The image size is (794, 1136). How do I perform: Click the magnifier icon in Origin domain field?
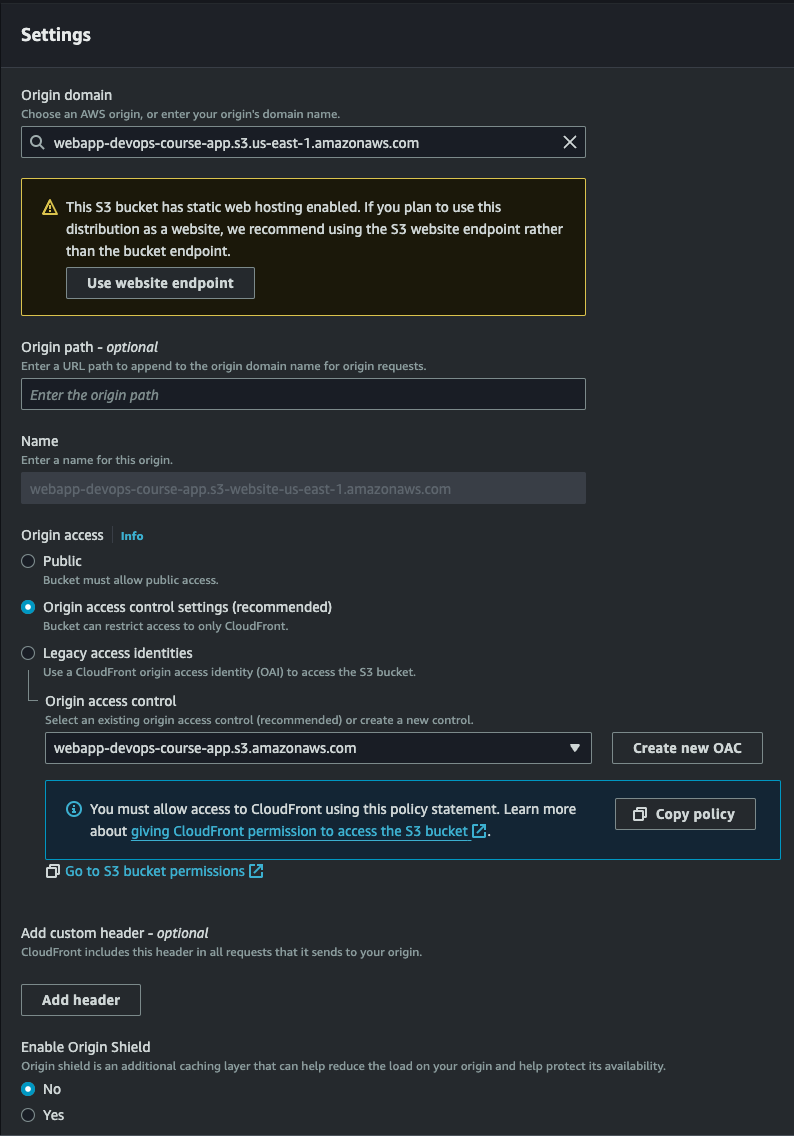[x=39, y=142]
